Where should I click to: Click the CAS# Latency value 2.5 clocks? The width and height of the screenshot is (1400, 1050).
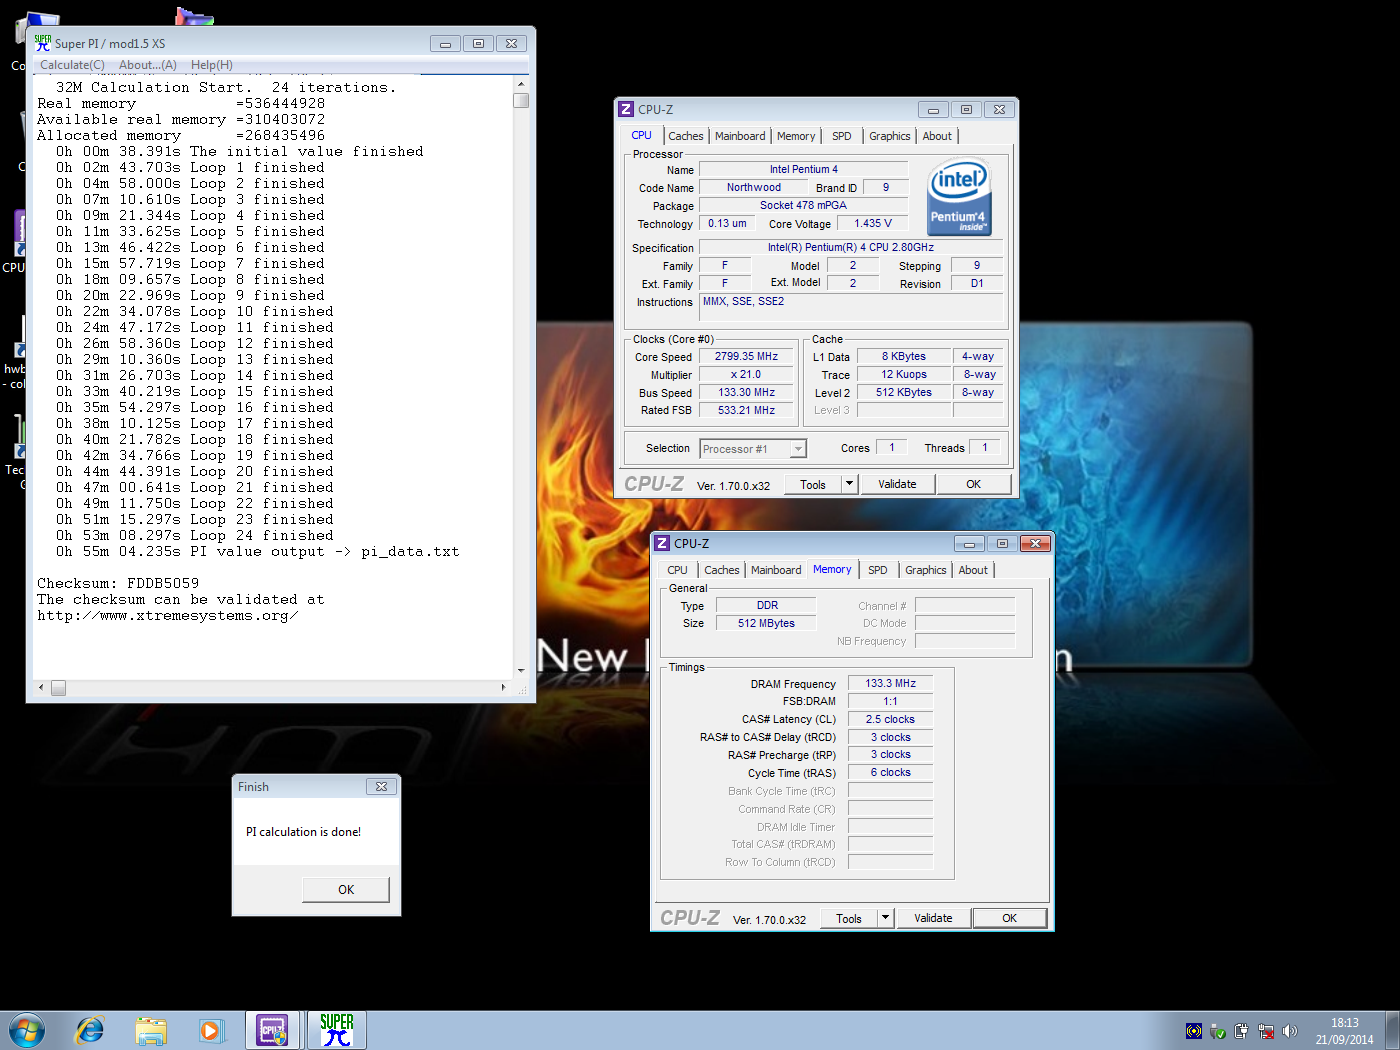click(891, 719)
